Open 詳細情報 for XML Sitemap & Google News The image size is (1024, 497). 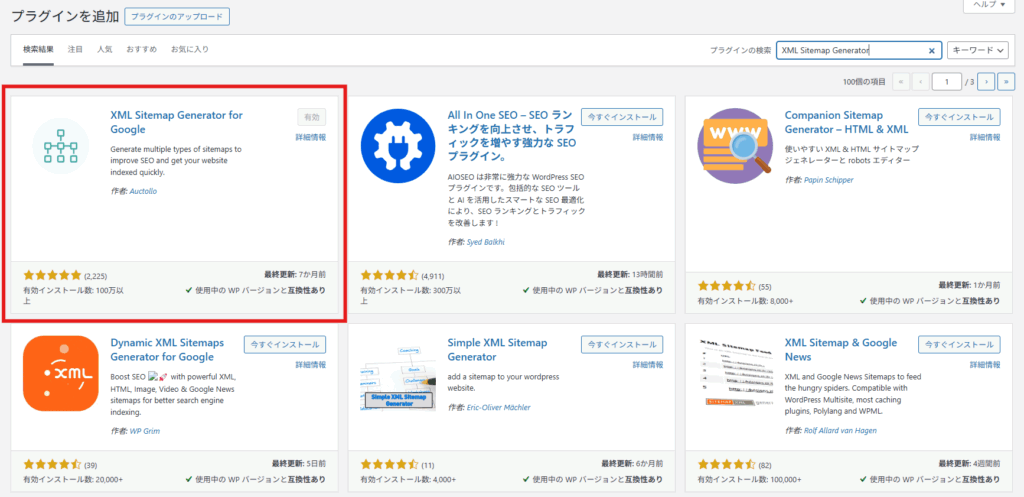(x=984, y=364)
